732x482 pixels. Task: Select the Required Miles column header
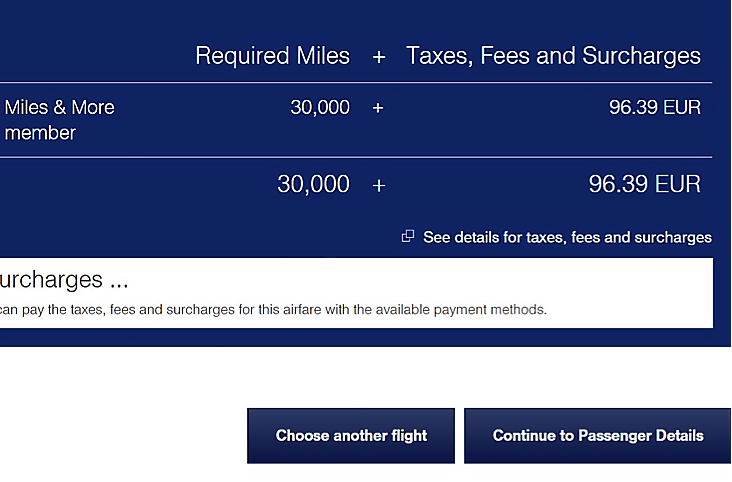273,56
